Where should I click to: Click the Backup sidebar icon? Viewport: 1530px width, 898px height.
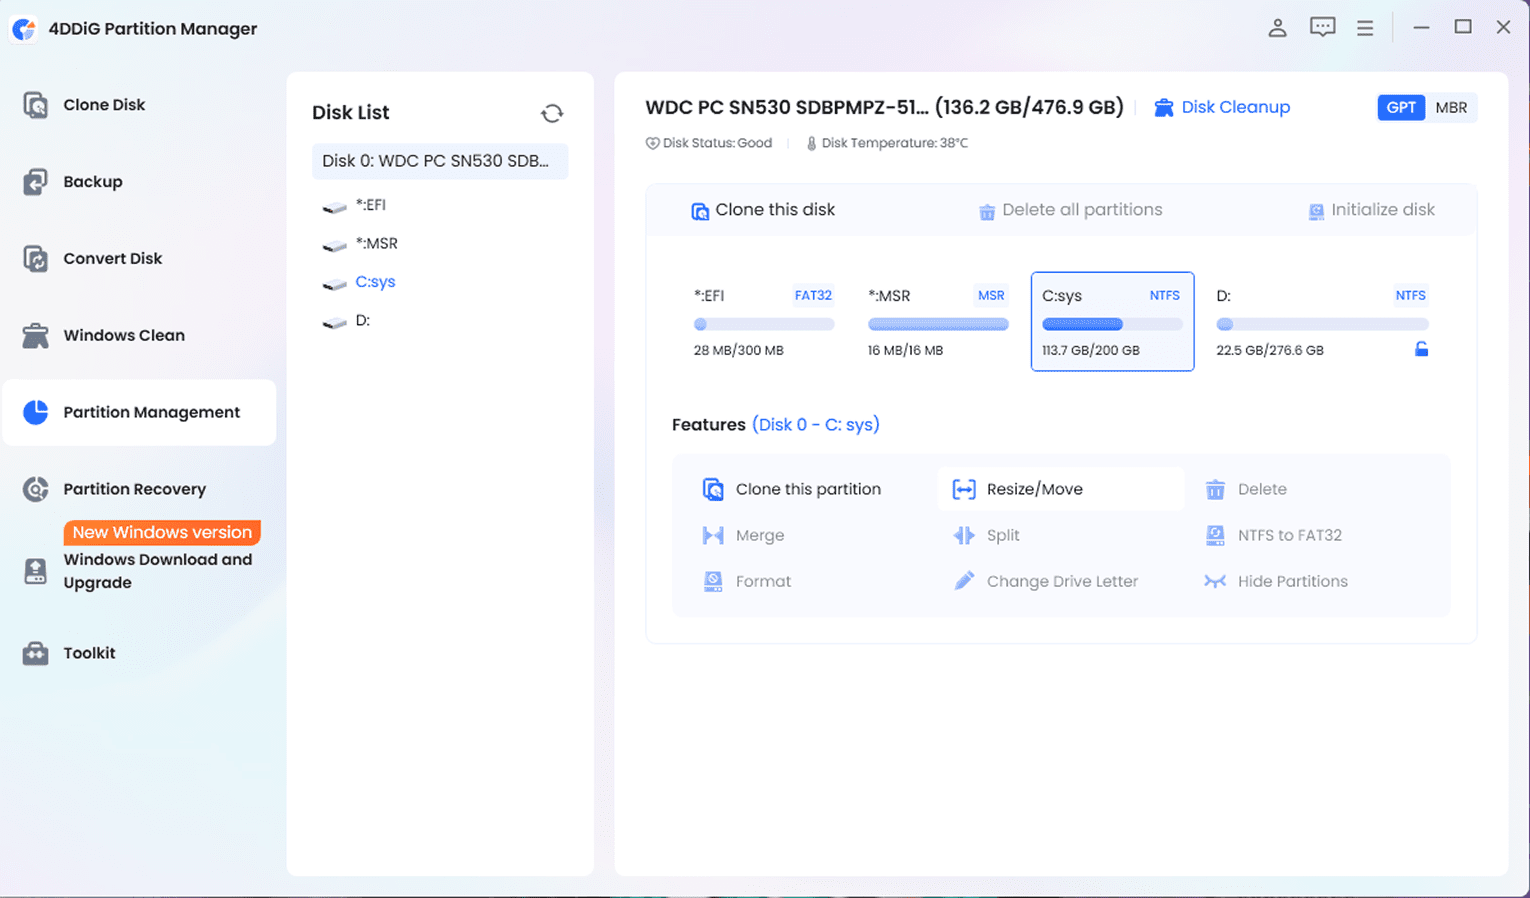(35, 182)
